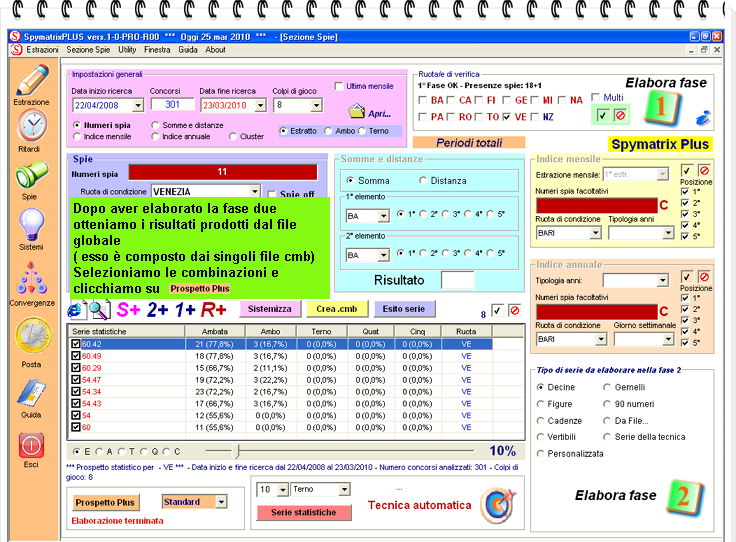Viewport: 736px width, 542px height.
Task: Enable the Multi checkbox
Action: pyautogui.click(x=595, y=97)
